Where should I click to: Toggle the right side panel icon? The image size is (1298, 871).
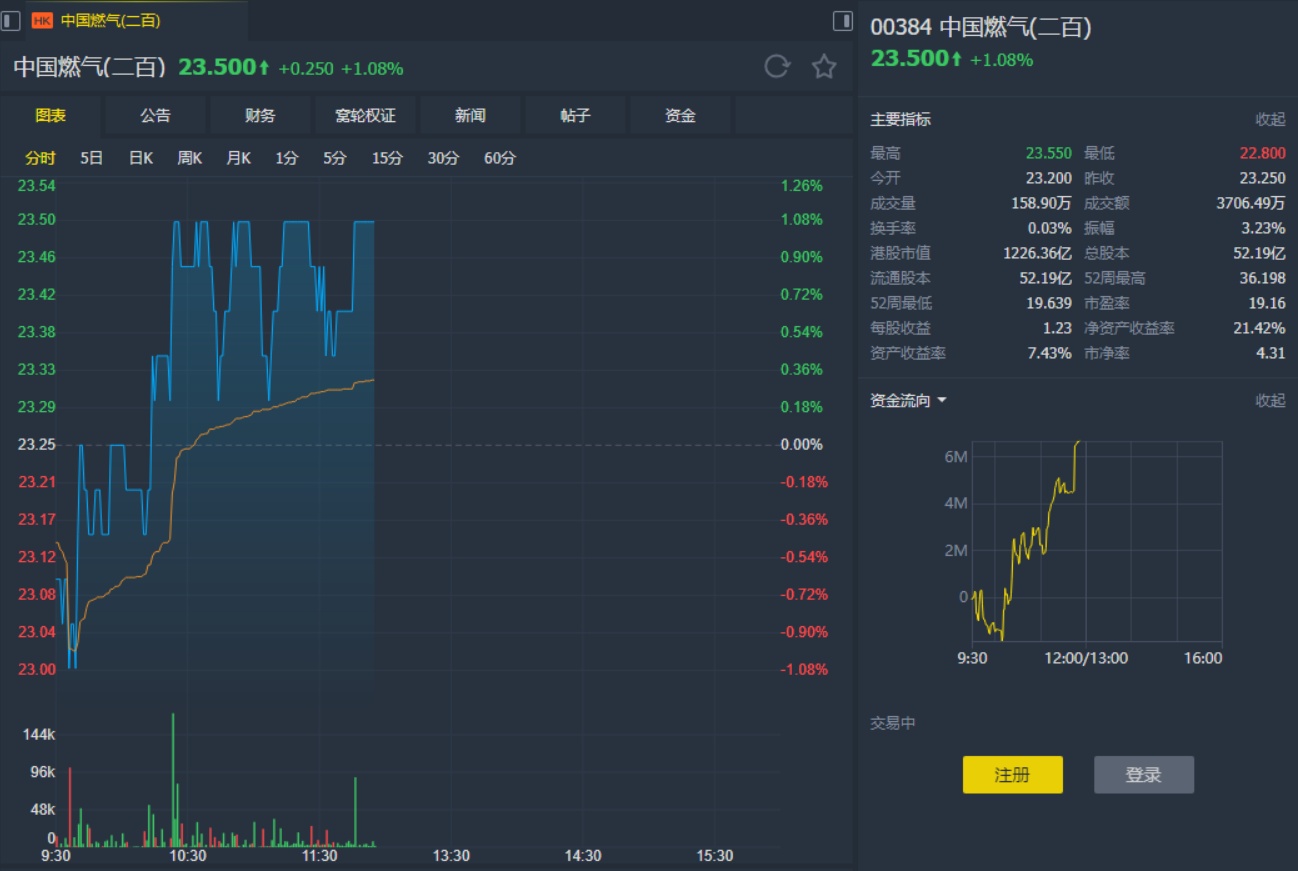click(x=843, y=20)
